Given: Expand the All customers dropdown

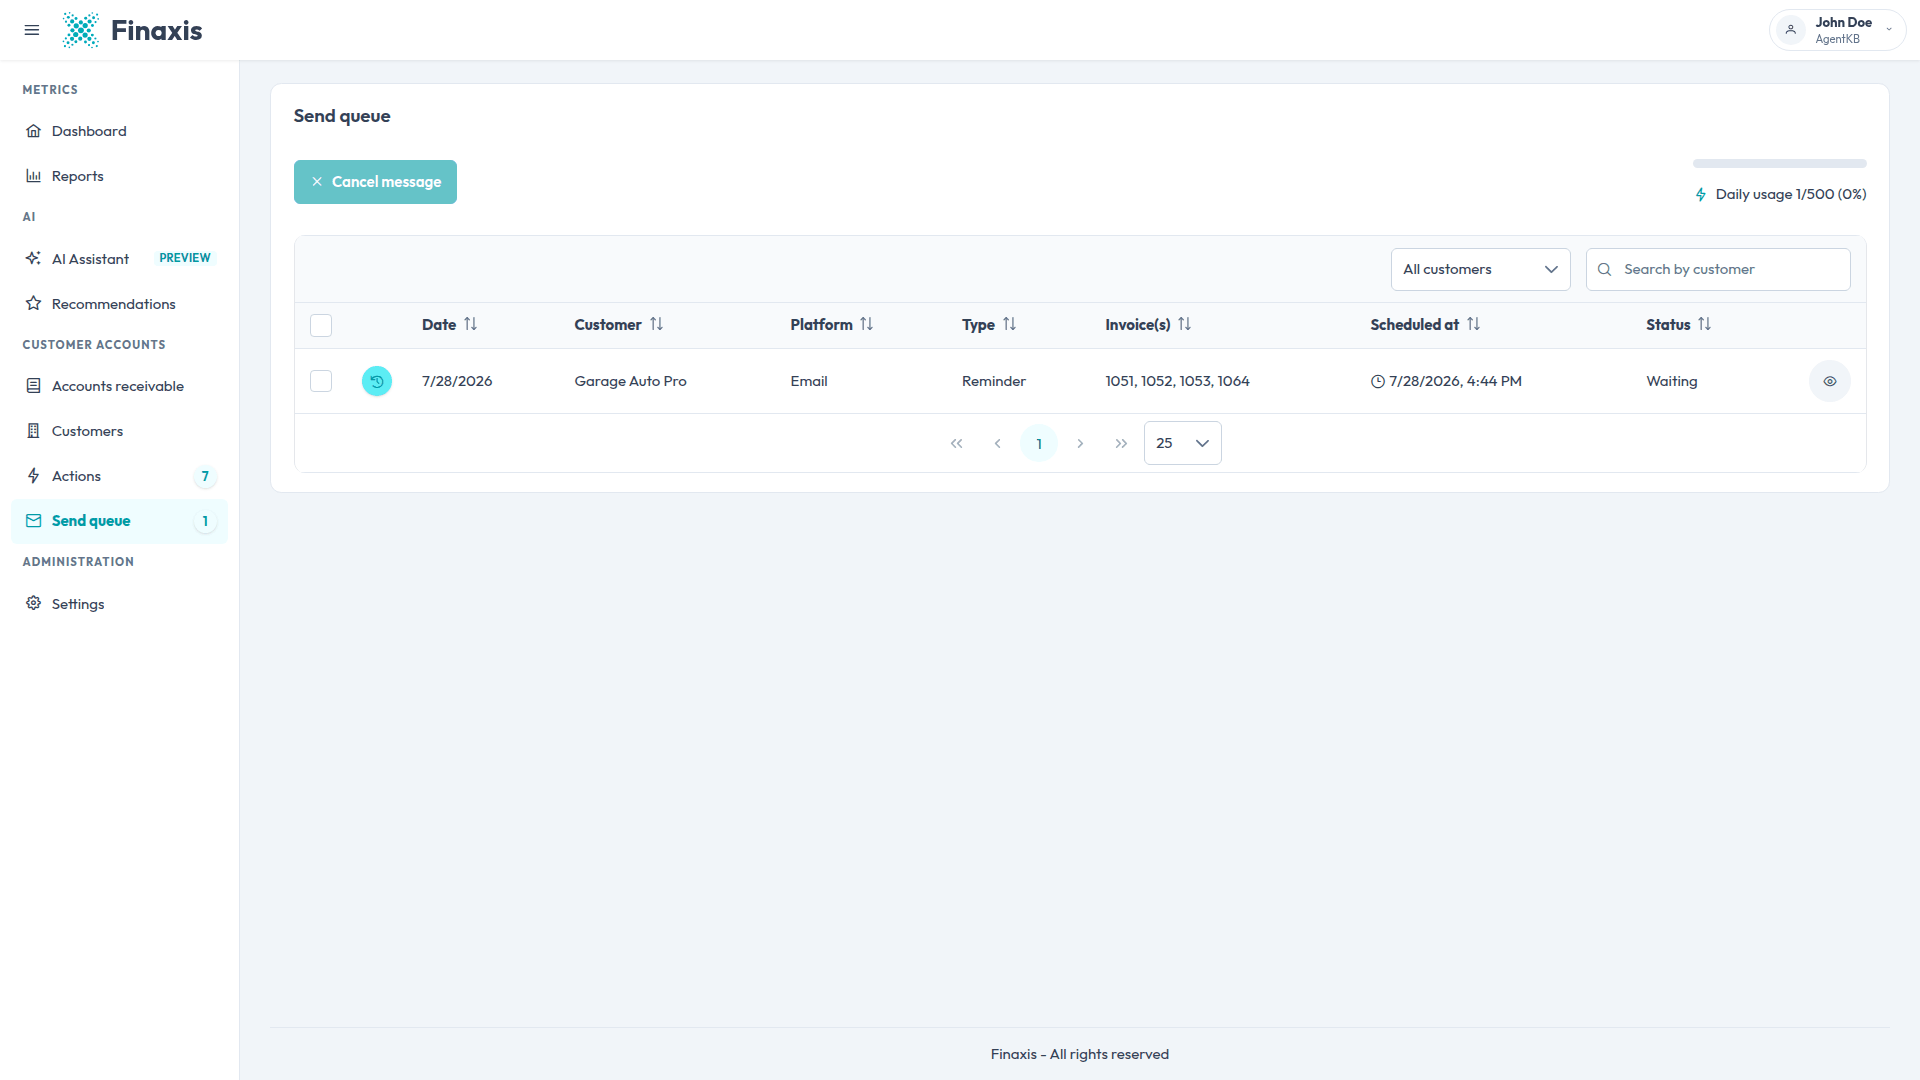Looking at the screenshot, I should pos(1480,270).
